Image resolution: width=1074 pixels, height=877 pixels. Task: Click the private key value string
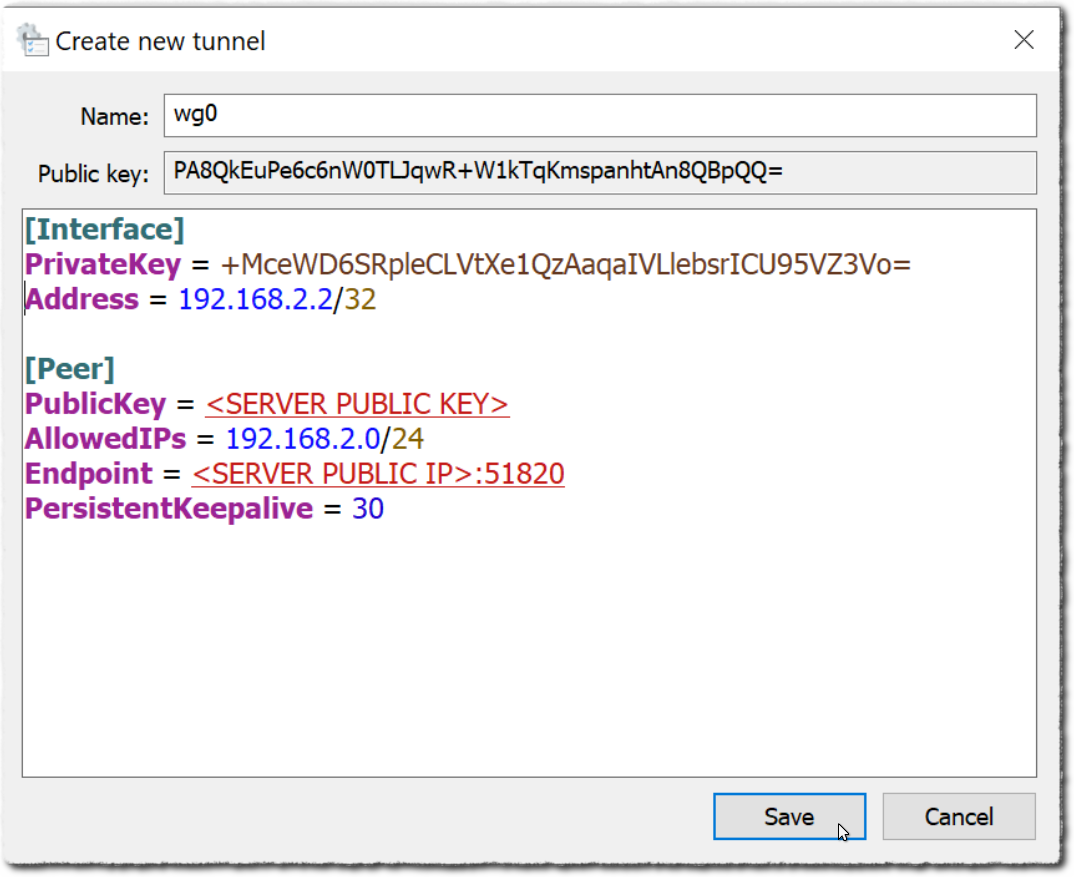tap(566, 265)
